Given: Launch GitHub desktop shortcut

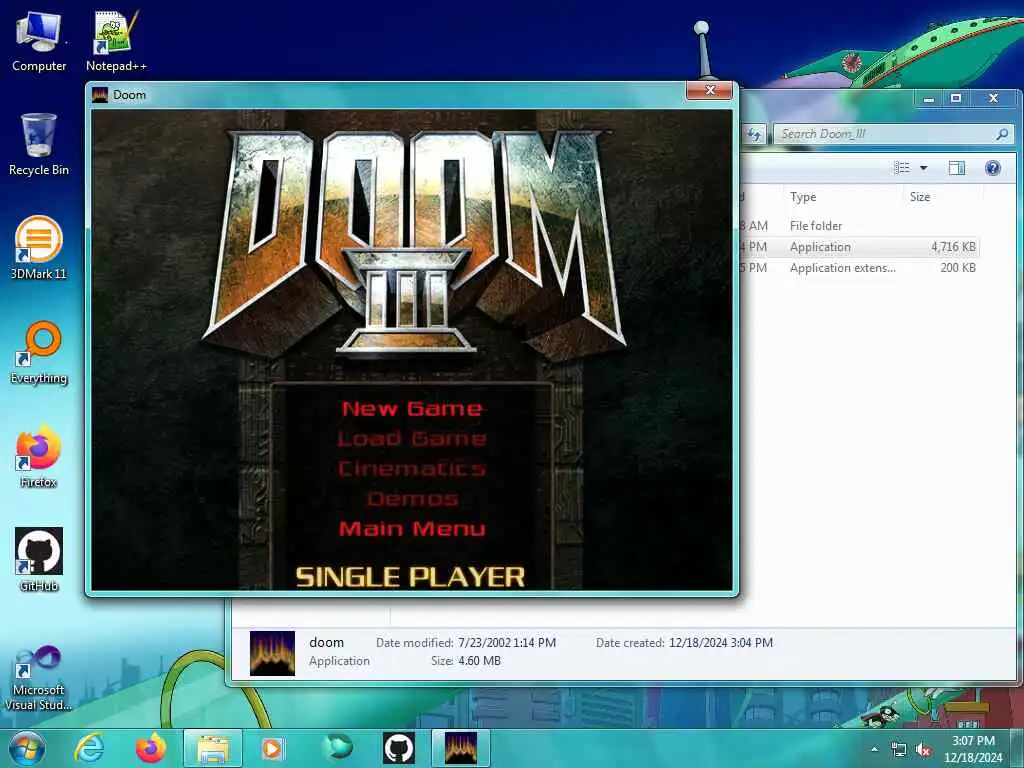Looking at the screenshot, I should click(39, 560).
